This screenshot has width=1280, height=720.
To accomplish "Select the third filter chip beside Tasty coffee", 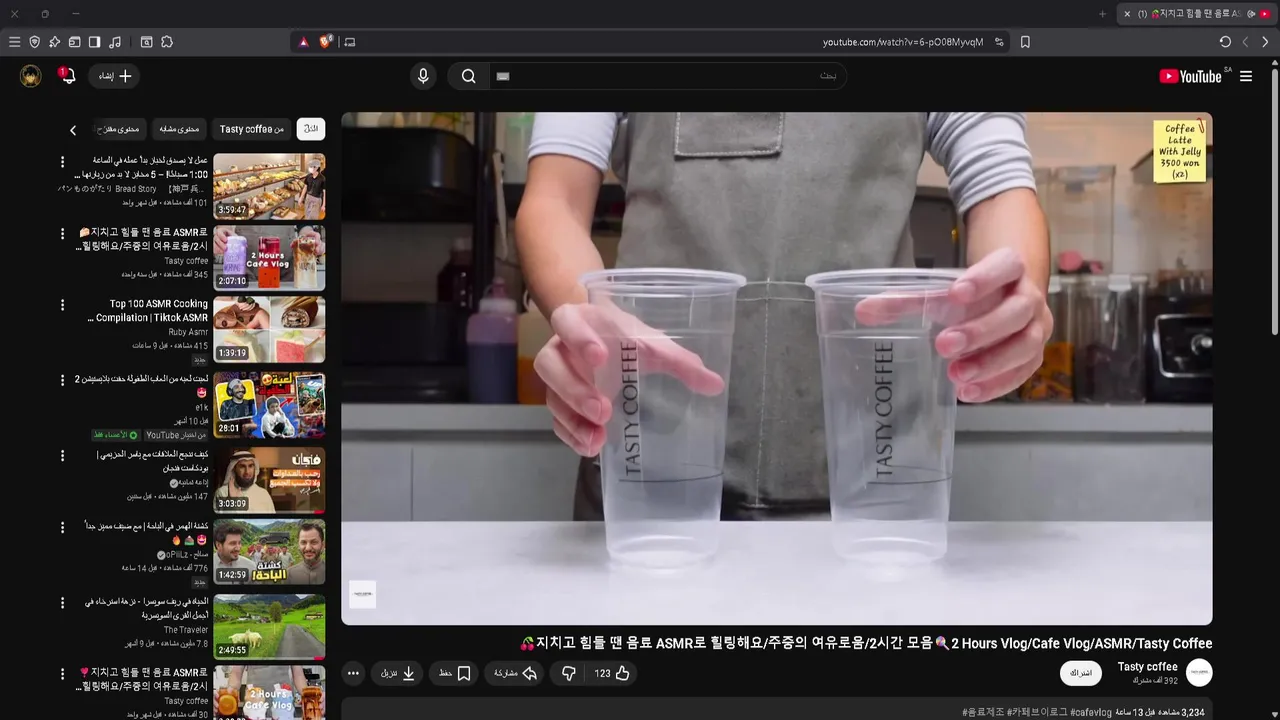I will pyautogui.click(x=179, y=129).
